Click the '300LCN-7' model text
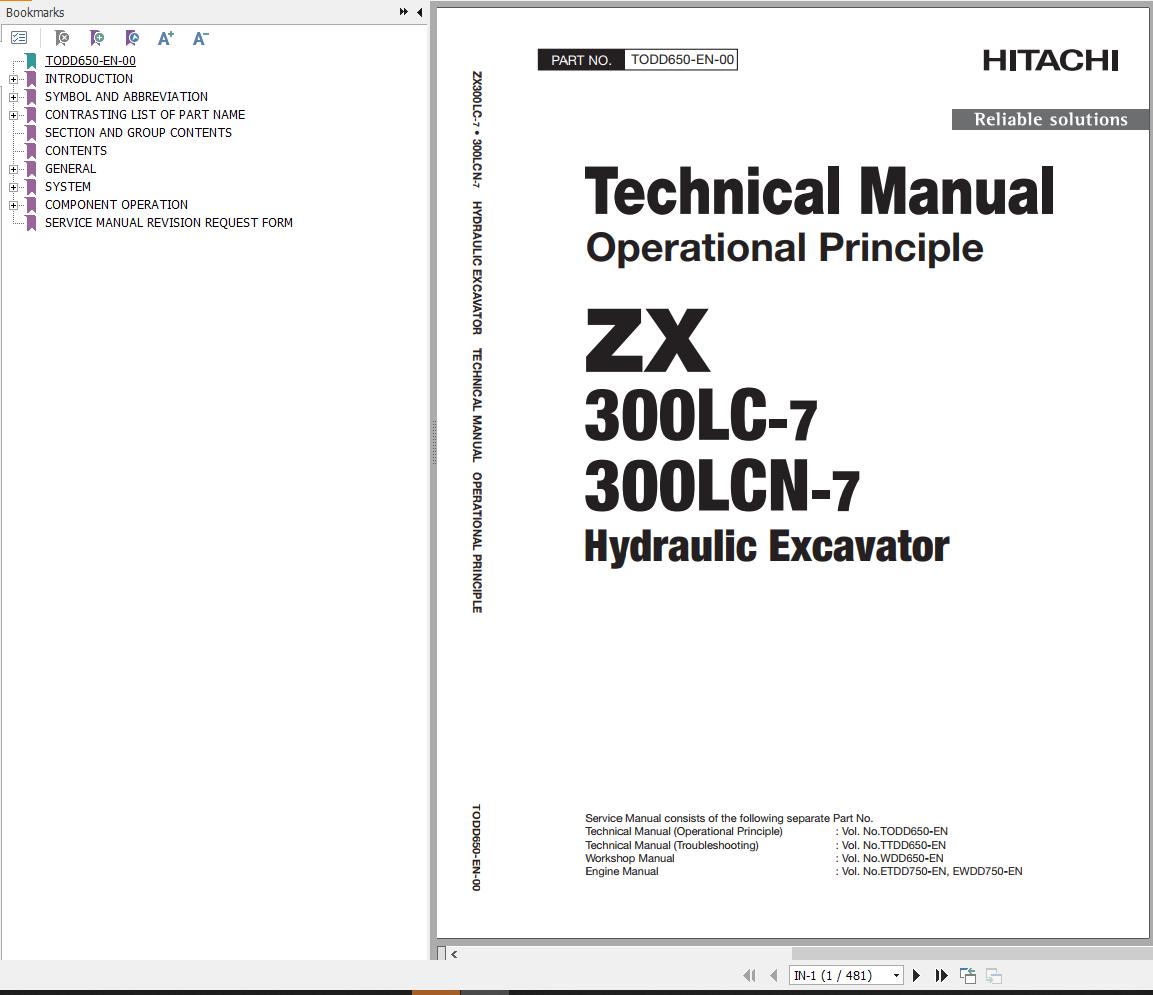Viewport: 1153px width, 995px height. click(722, 486)
